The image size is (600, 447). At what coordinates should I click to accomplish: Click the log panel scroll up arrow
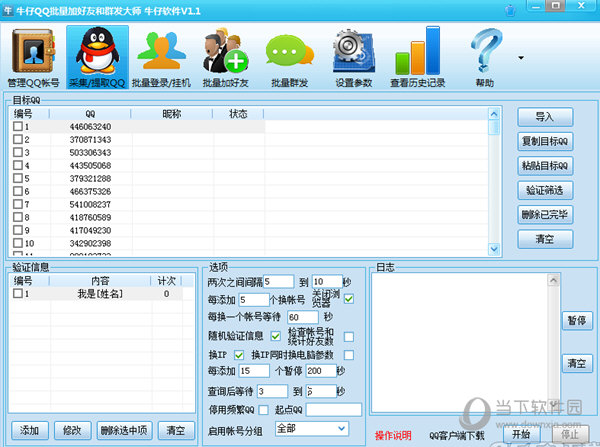553,281
